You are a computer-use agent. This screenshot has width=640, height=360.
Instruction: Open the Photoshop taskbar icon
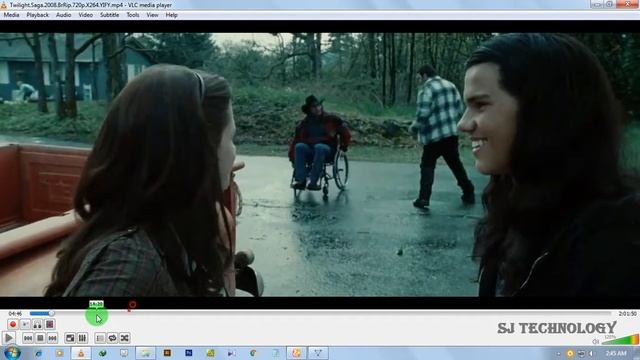pyautogui.click(x=189, y=353)
